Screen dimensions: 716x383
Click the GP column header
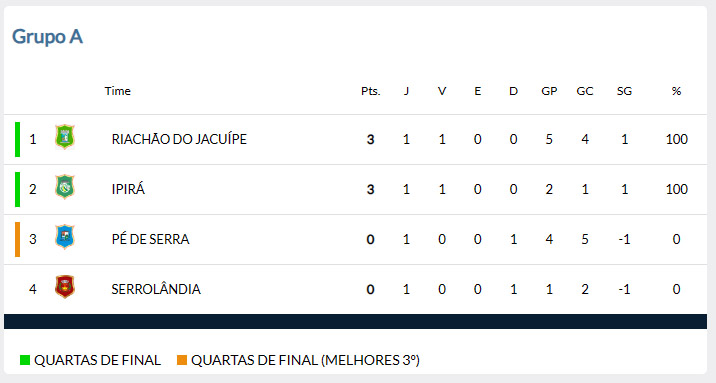tap(549, 91)
